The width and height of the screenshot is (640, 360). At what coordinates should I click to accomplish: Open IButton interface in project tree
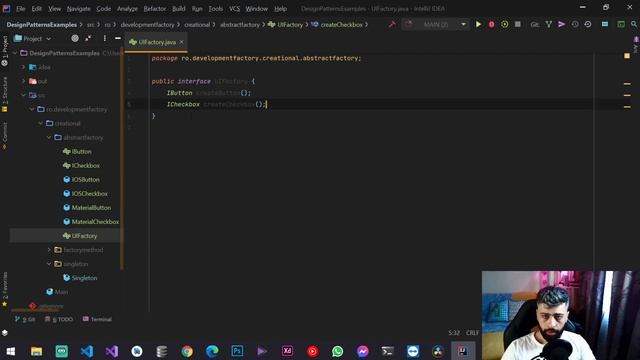pyautogui.click(x=82, y=151)
